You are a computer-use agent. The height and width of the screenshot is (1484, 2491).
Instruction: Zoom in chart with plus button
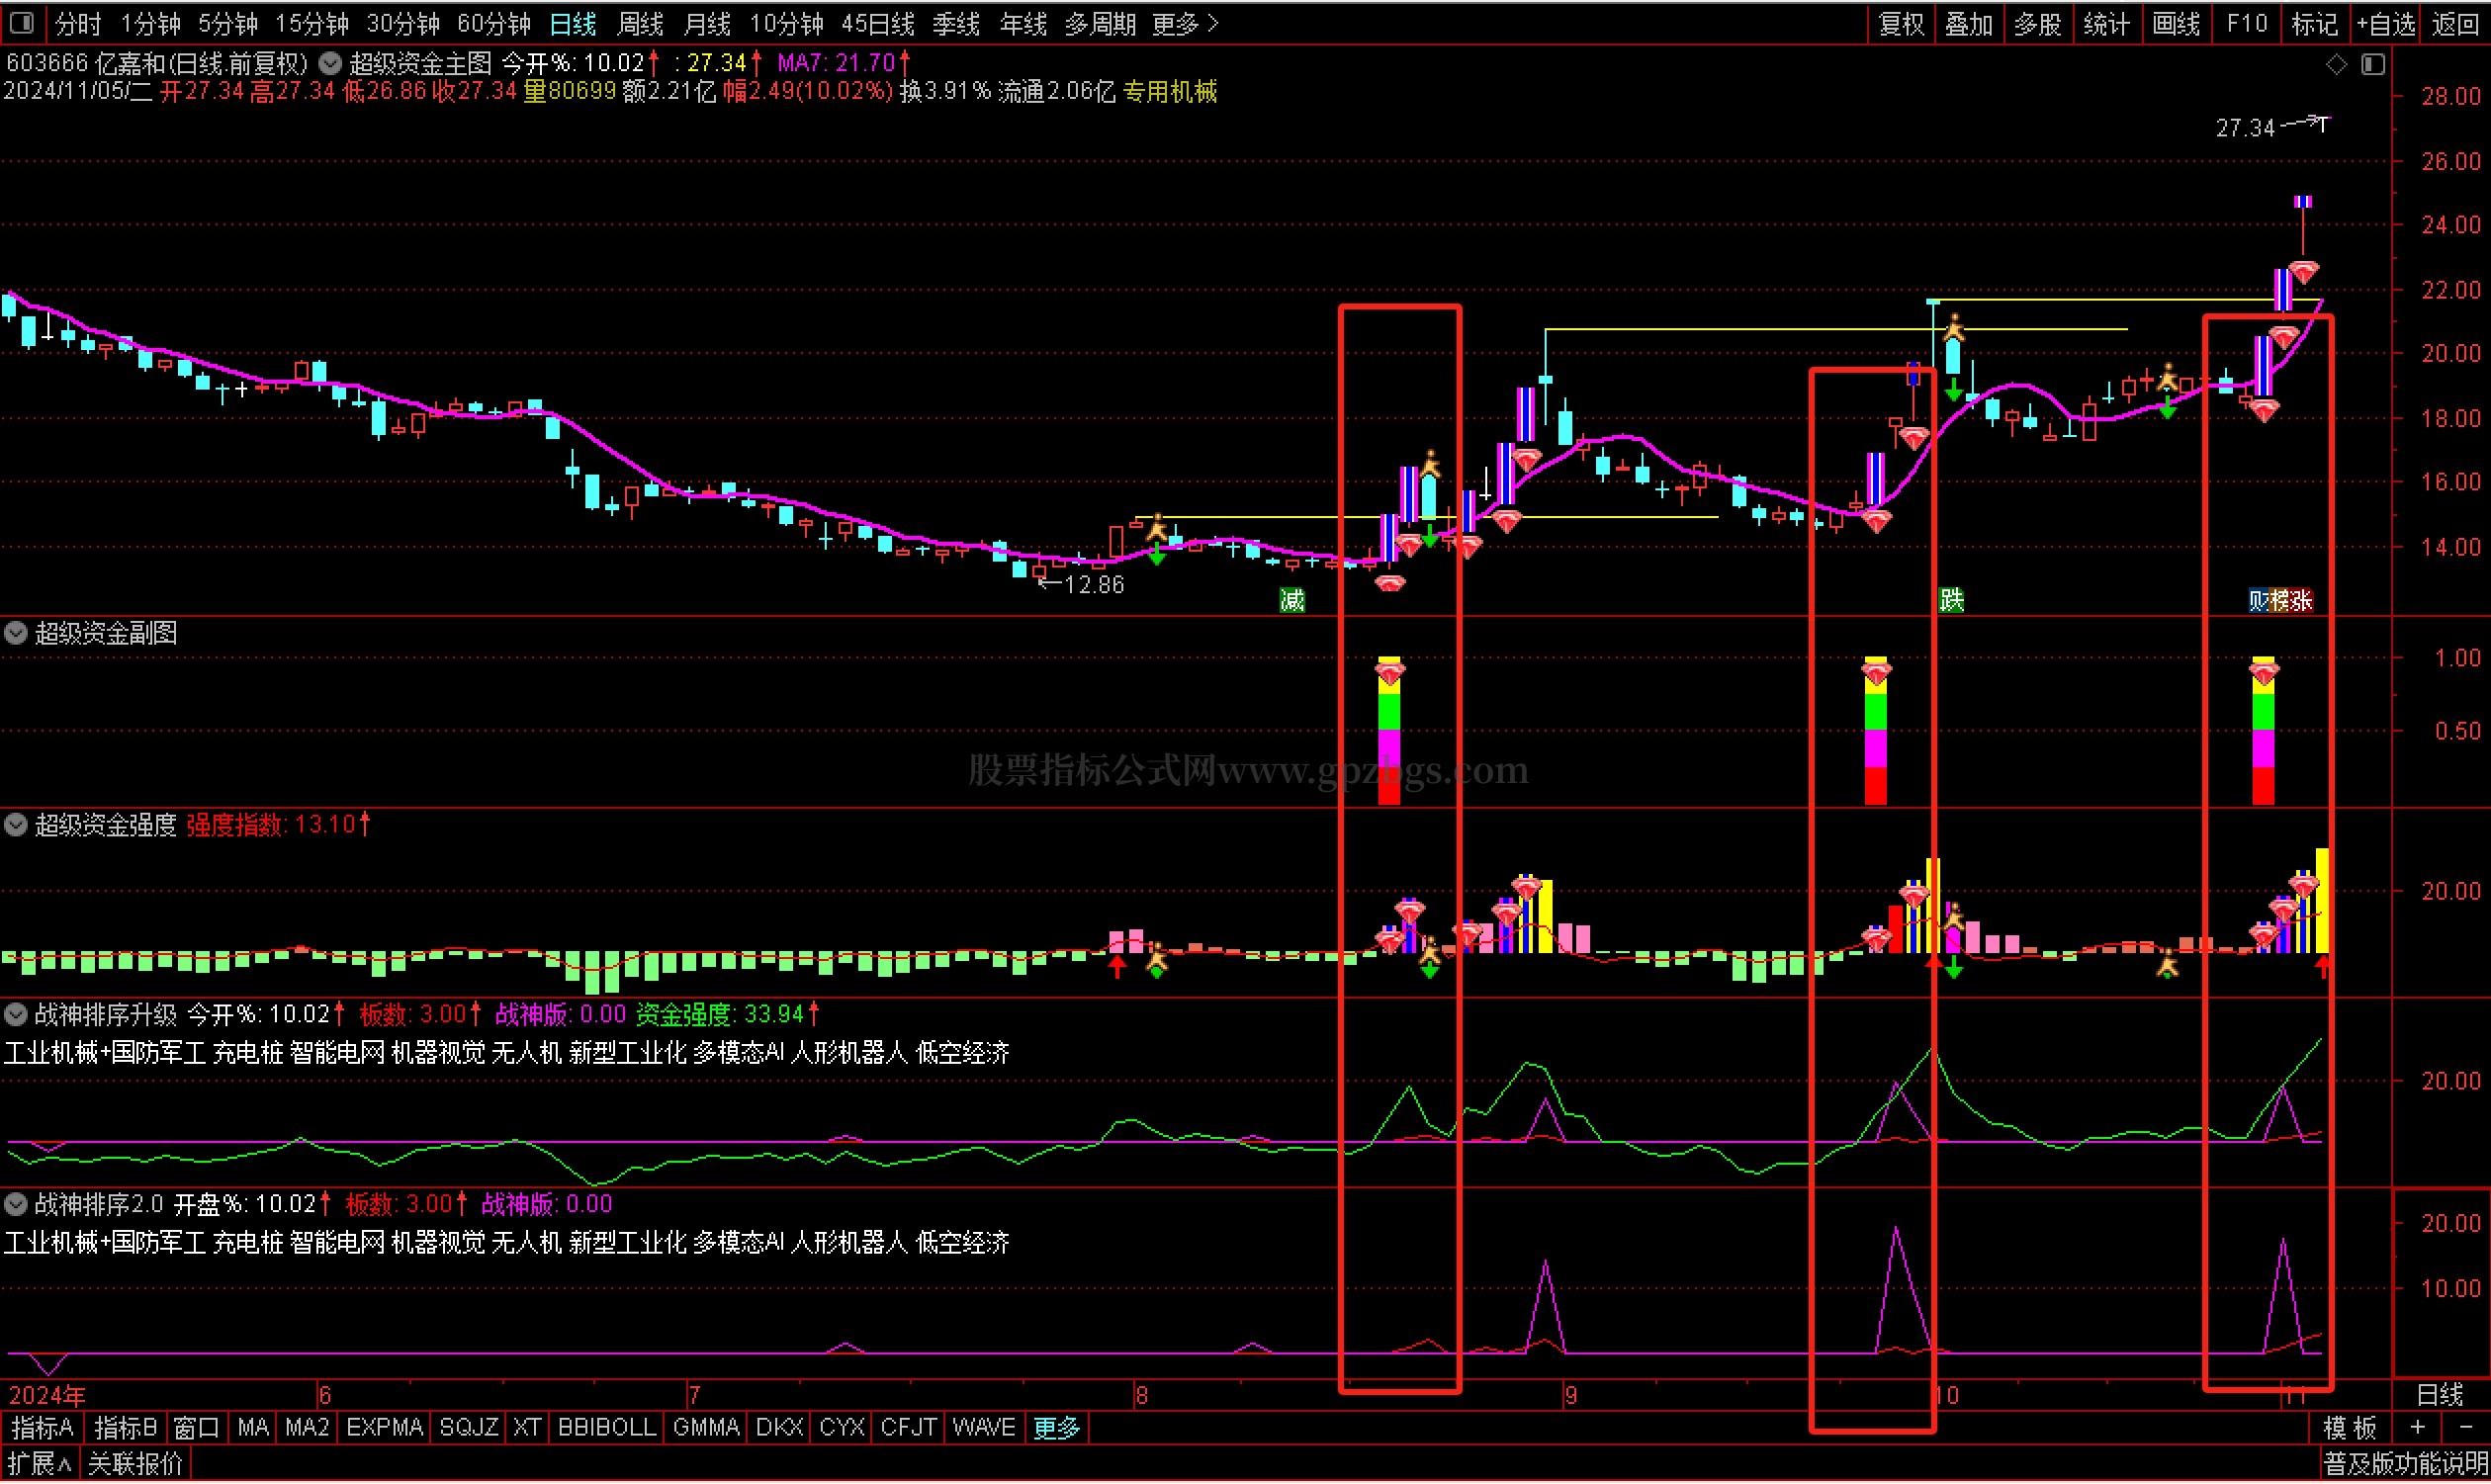pyautogui.click(x=2418, y=1428)
